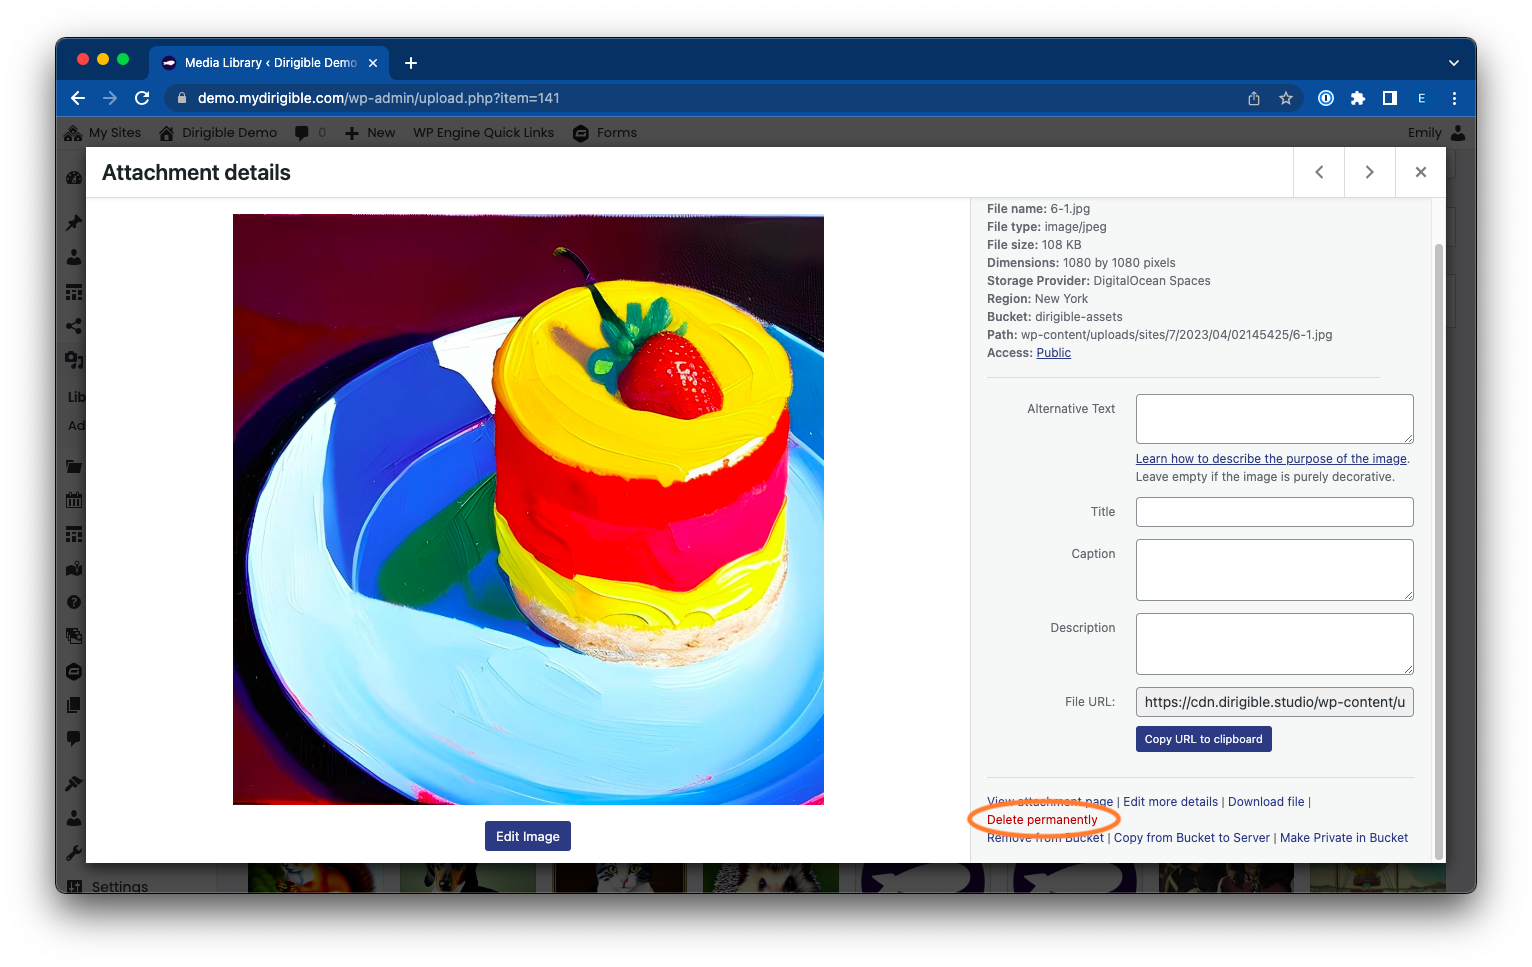Open the Pages icon in sidebar
The height and width of the screenshot is (967, 1532).
74,705
